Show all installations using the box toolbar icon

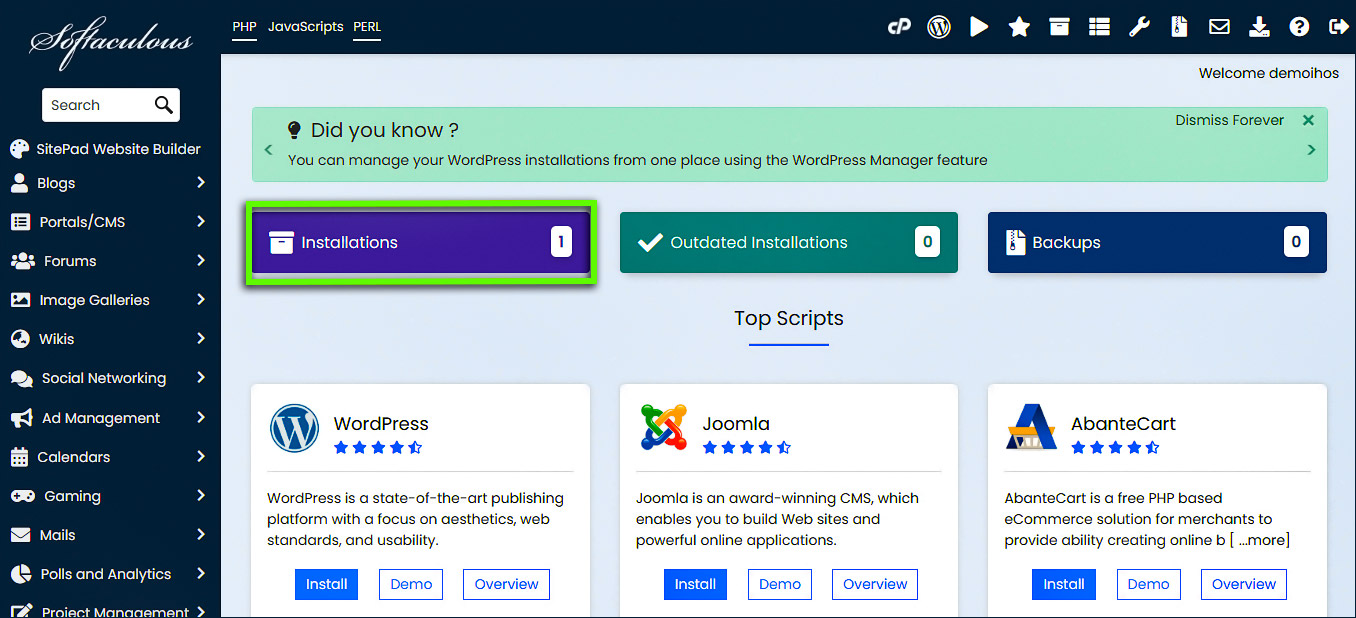click(x=1059, y=27)
